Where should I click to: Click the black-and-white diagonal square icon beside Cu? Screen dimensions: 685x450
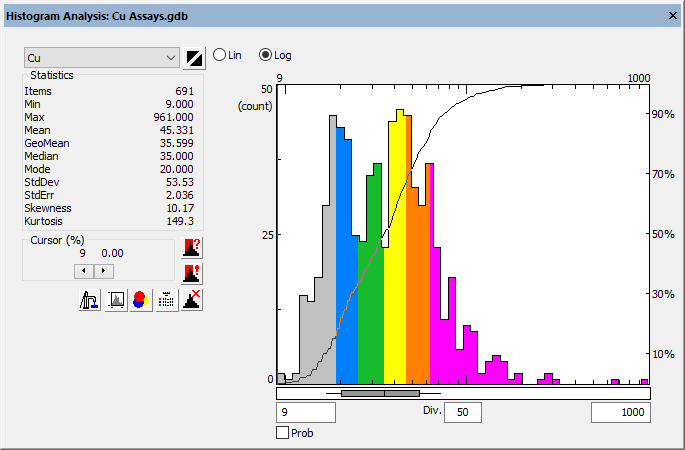[x=194, y=58]
